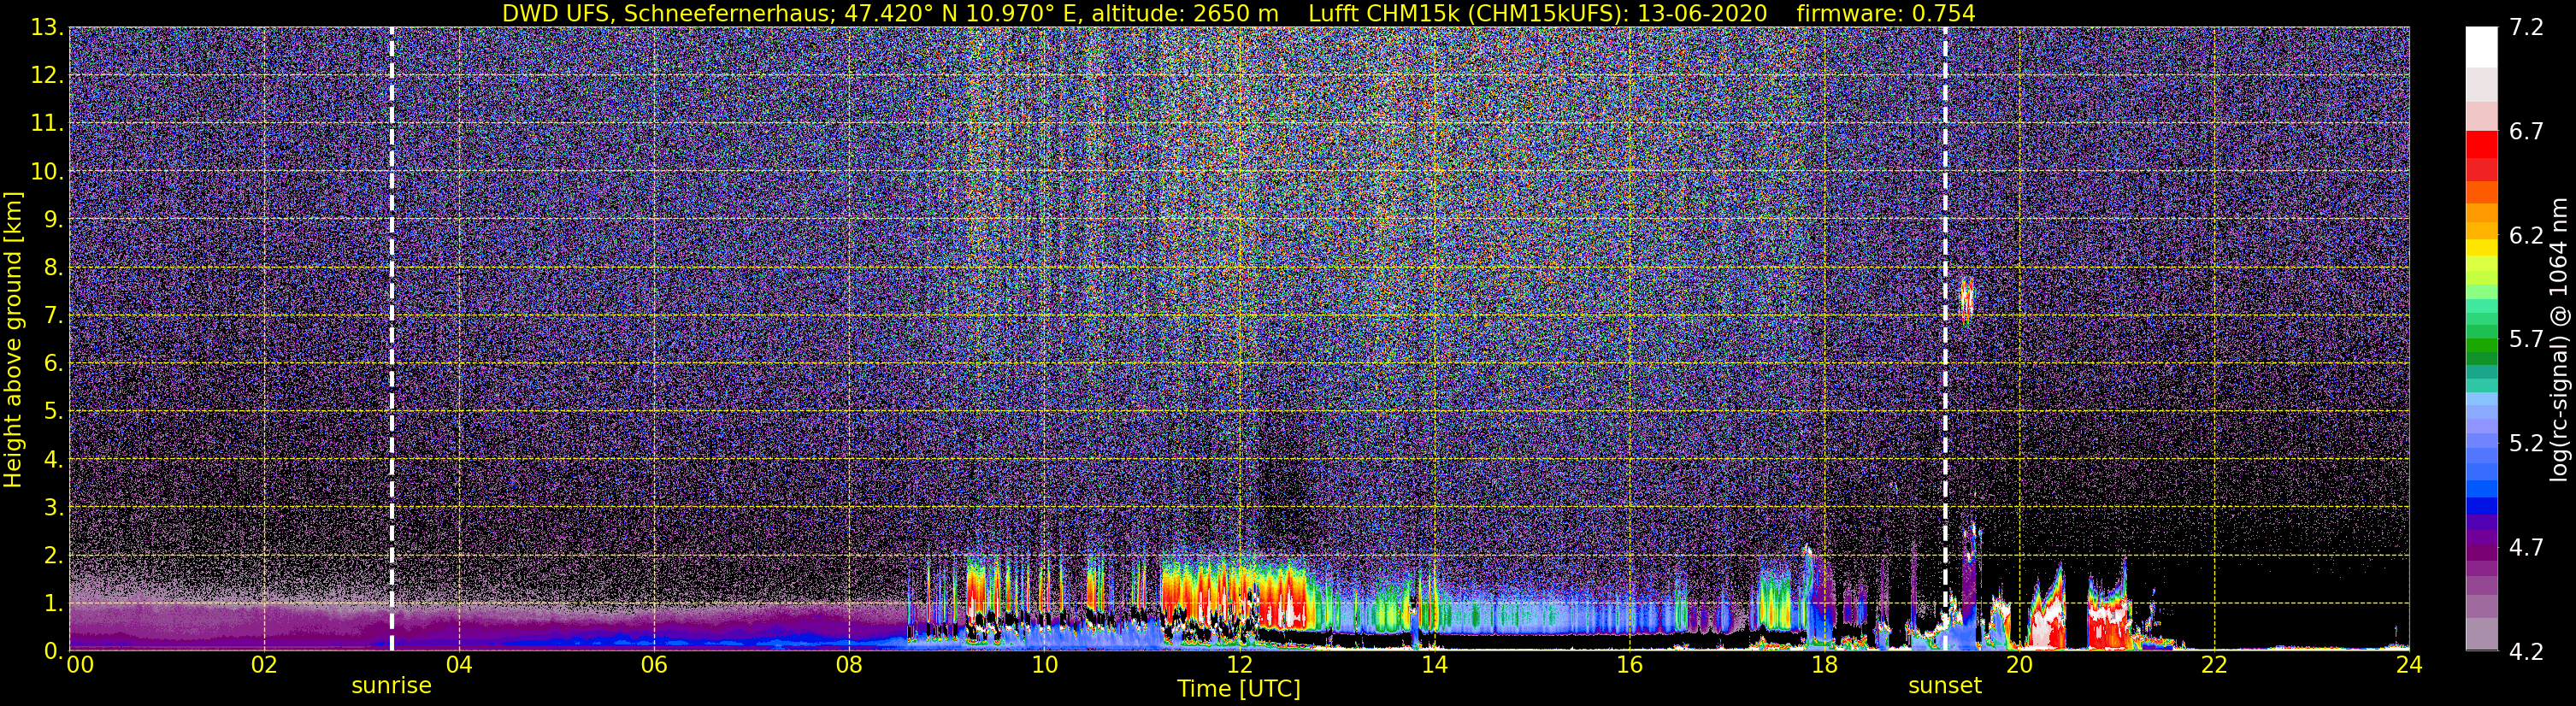Click the white dashed sunrise marker line
Image resolution: width=2576 pixels, height=706 pixels.
tap(391, 339)
